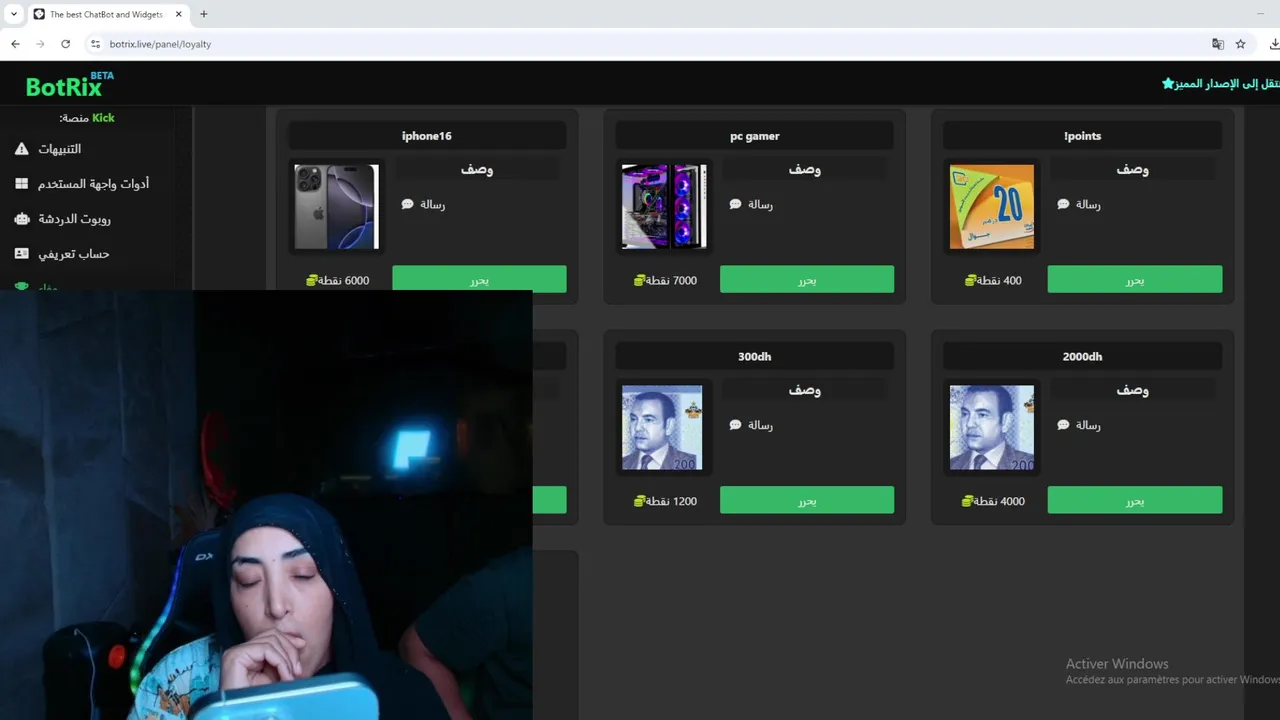Click وصف description field in pc gamer card
1280x720 pixels.
805,170
